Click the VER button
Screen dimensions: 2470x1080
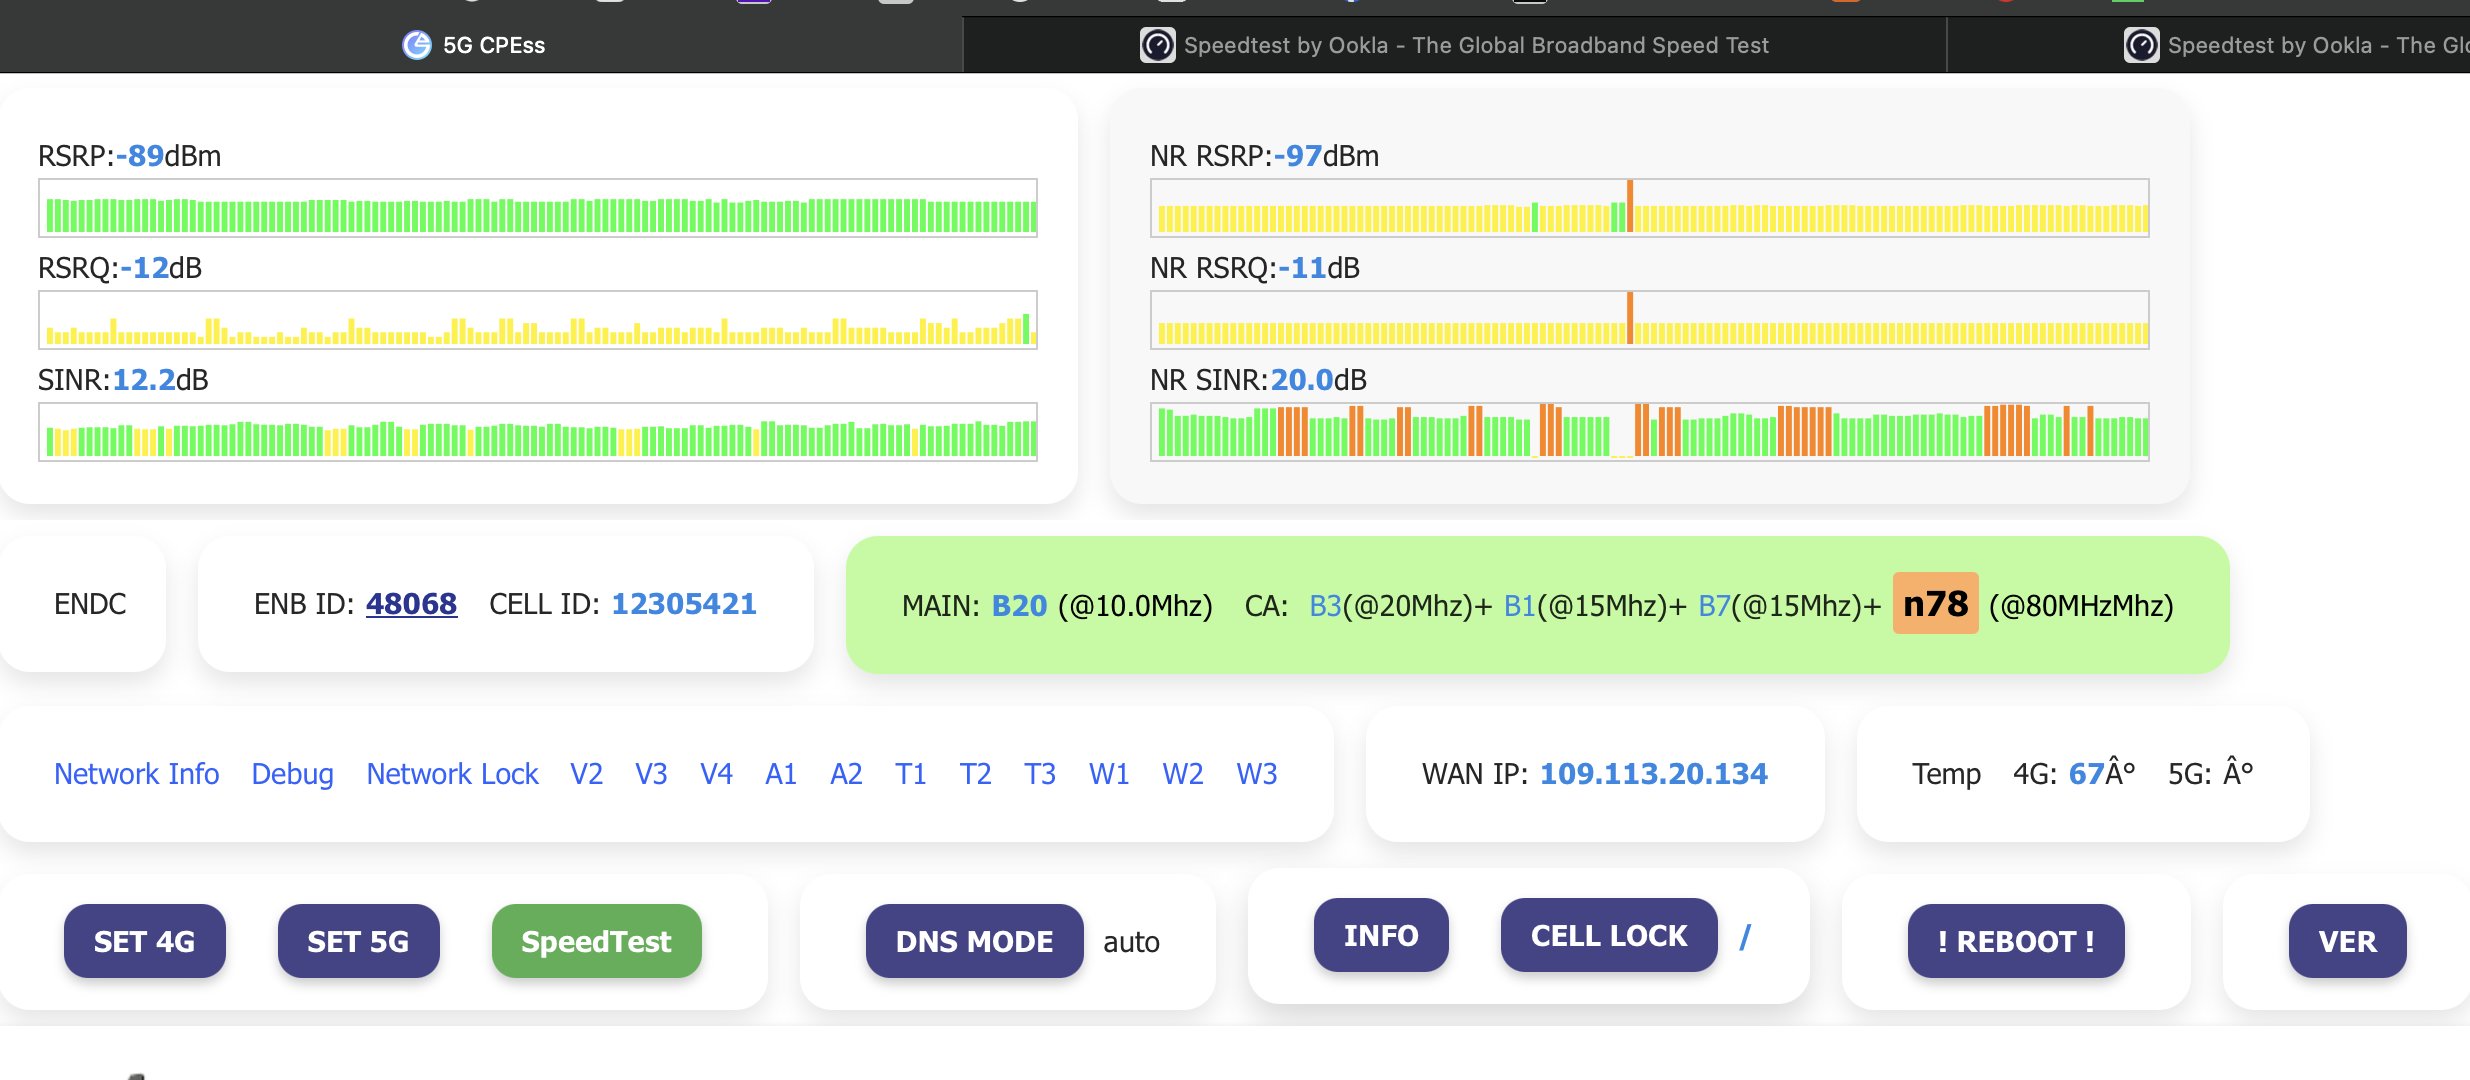pos(2346,941)
